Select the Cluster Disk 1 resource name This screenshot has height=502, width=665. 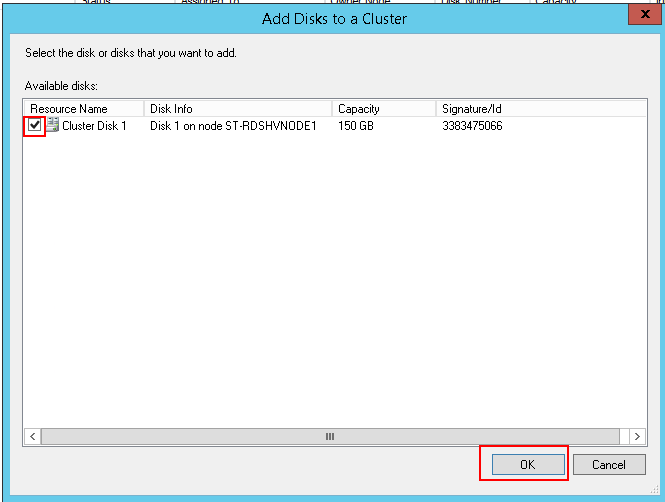click(x=94, y=126)
